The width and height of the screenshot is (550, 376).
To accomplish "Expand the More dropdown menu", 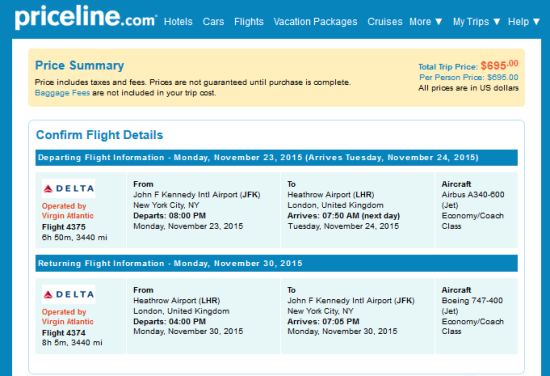I will (425, 22).
